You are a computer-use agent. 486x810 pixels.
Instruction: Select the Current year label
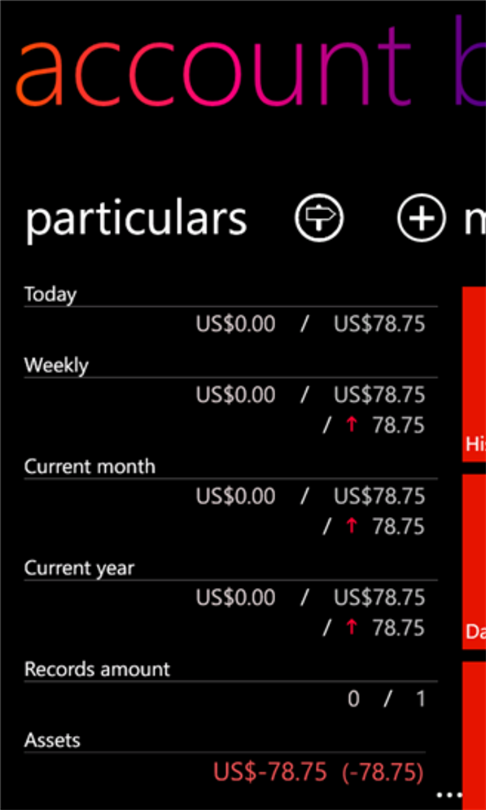pyautogui.click(x=80, y=568)
